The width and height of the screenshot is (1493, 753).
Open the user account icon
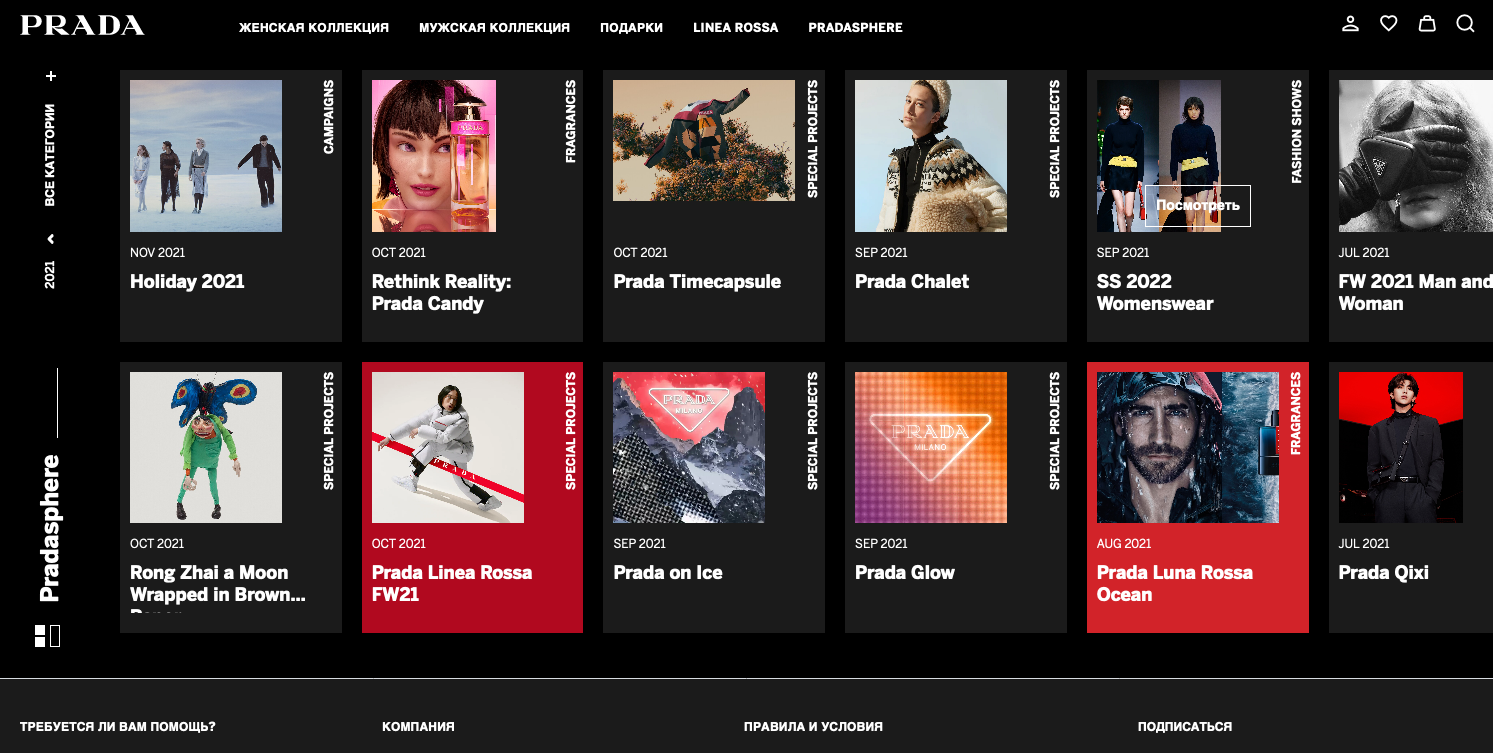(1350, 24)
